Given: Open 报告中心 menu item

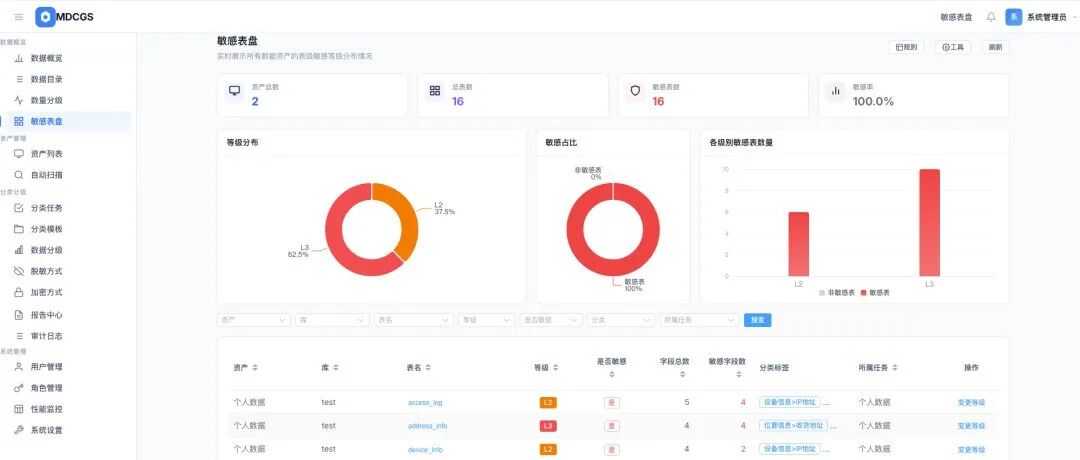Looking at the screenshot, I should (x=46, y=315).
